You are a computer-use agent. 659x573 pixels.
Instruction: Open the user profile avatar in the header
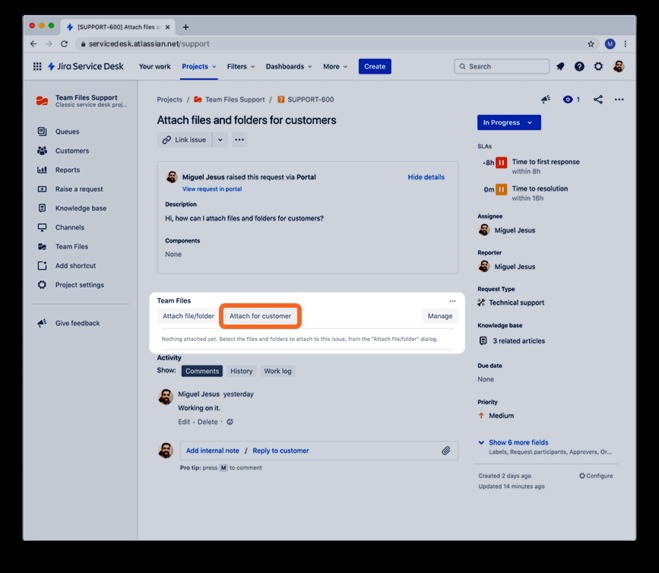coord(618,66)
